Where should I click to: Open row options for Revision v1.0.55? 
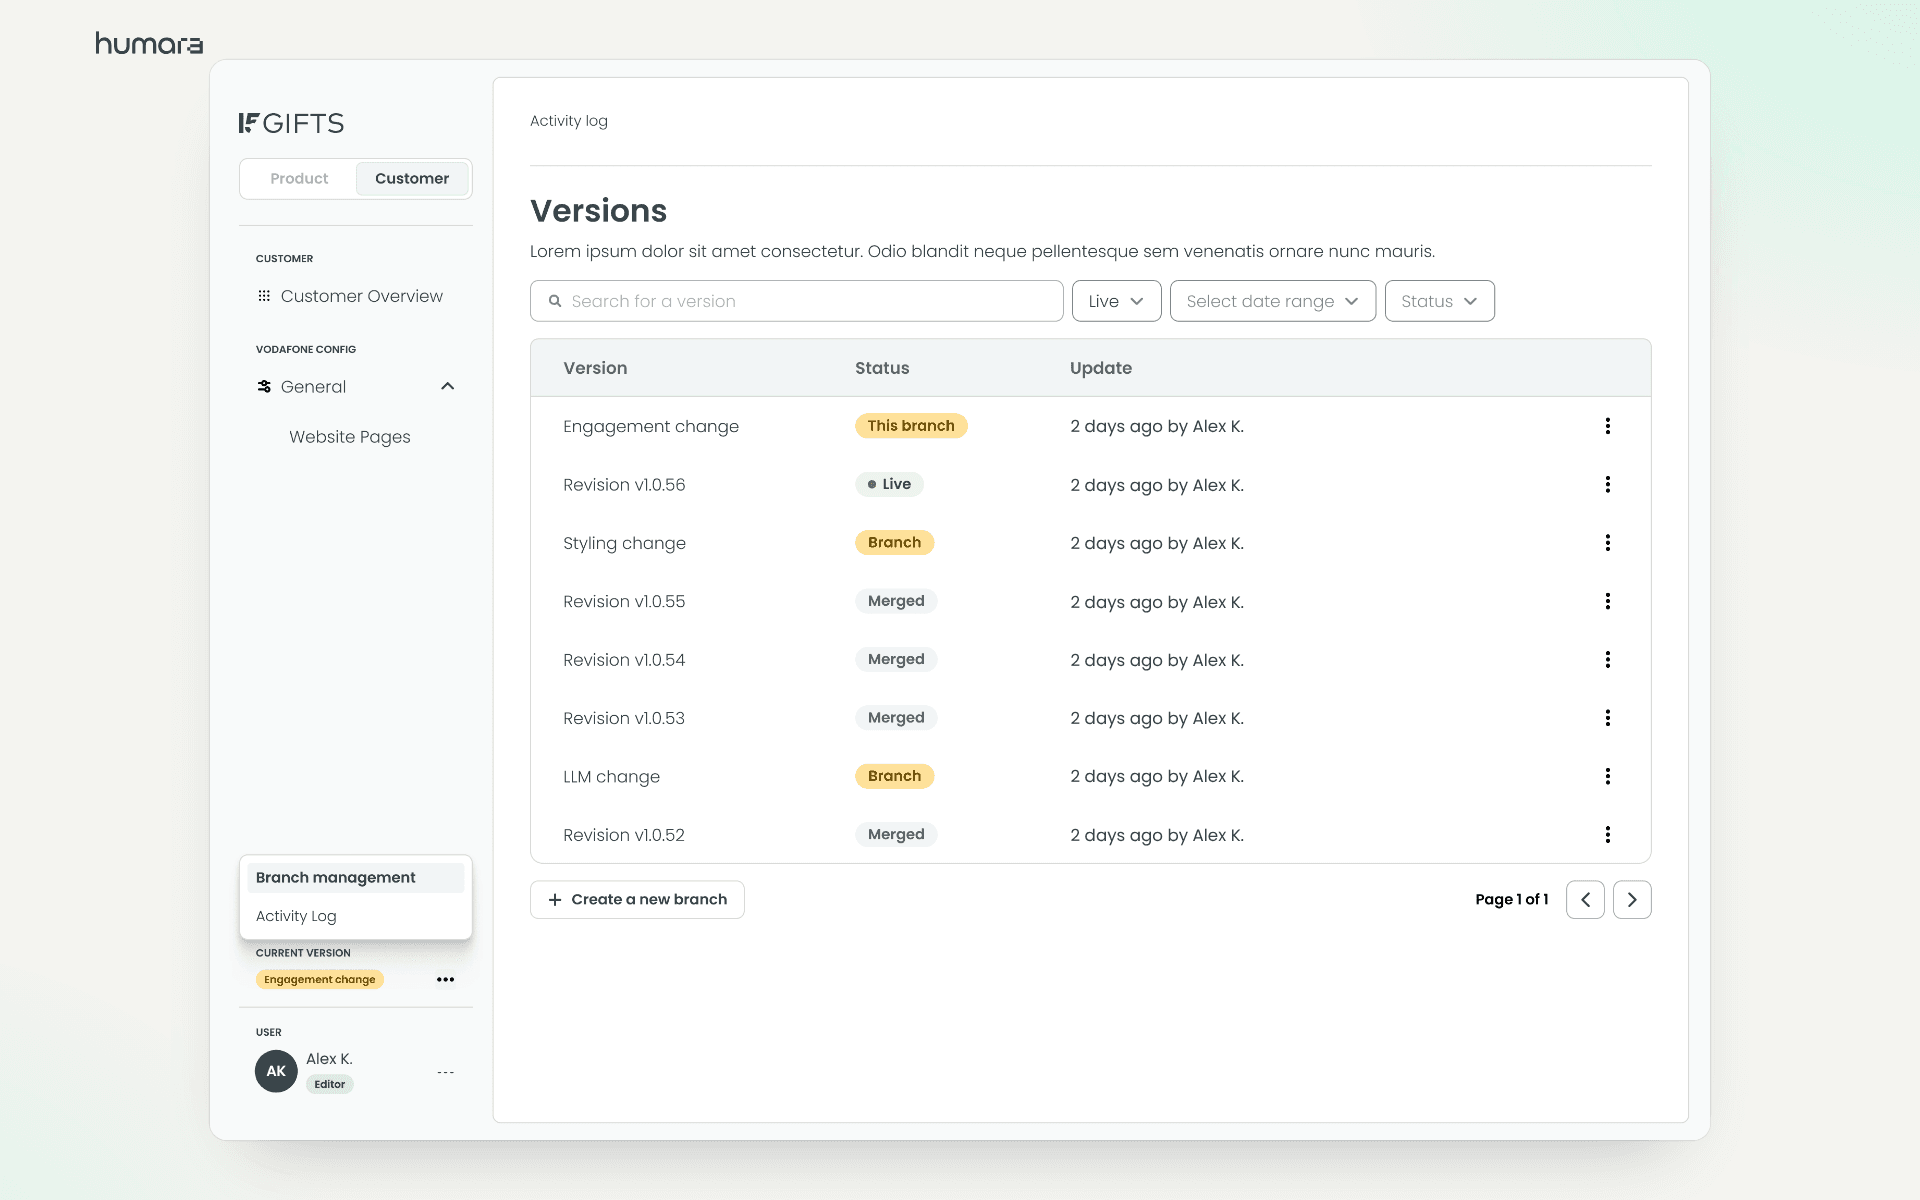coord(1607,601)
